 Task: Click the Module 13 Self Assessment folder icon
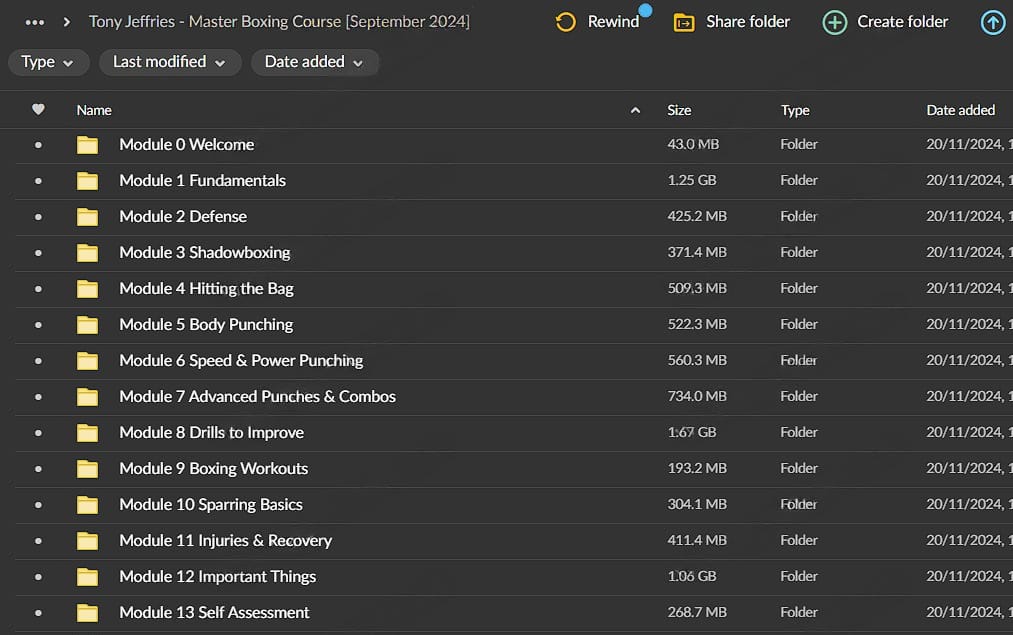(x=88, y=613)
